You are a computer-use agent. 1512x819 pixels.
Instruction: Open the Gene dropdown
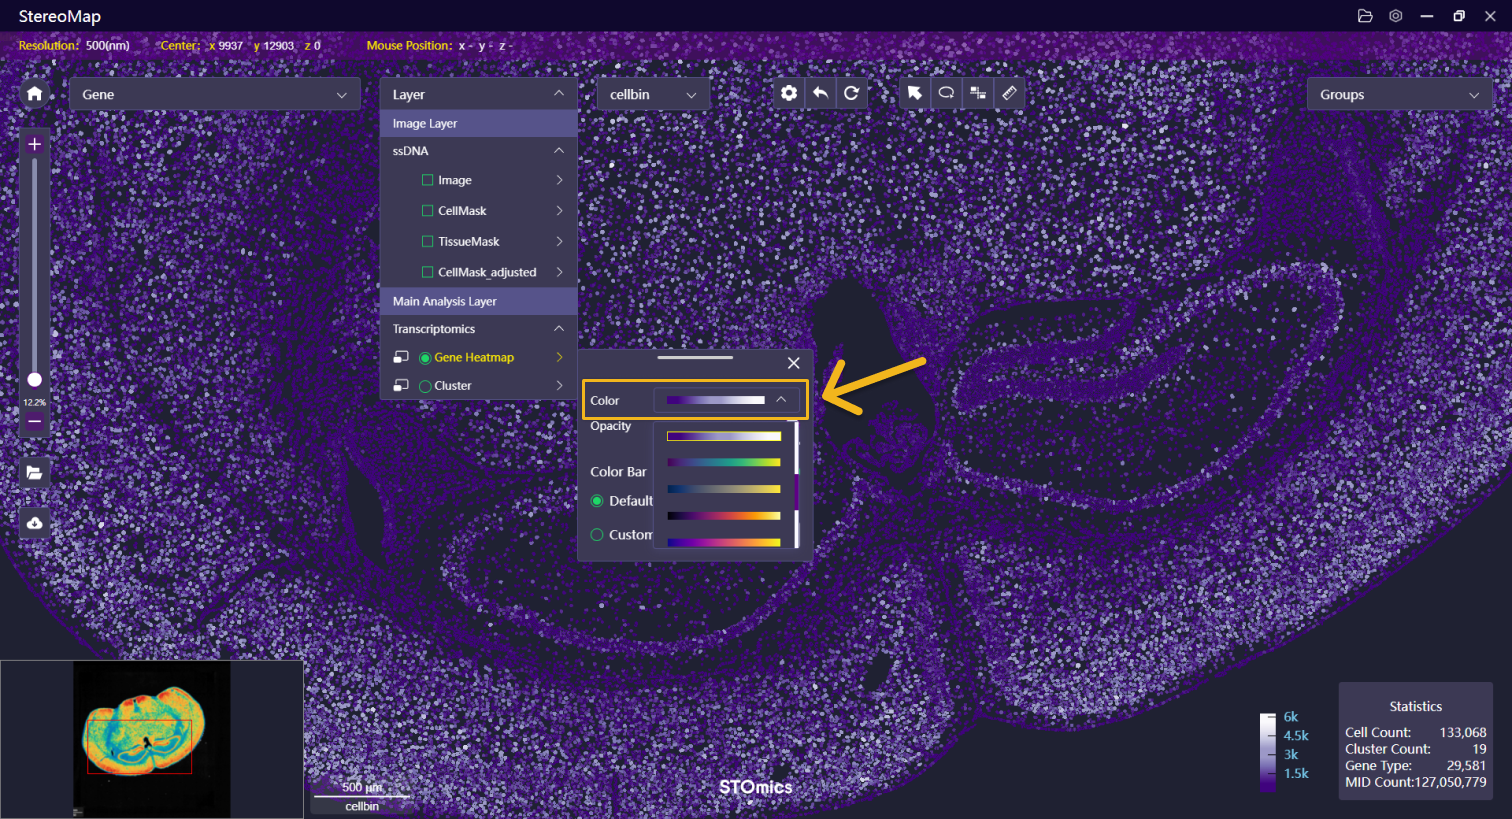tap(214, 94)
